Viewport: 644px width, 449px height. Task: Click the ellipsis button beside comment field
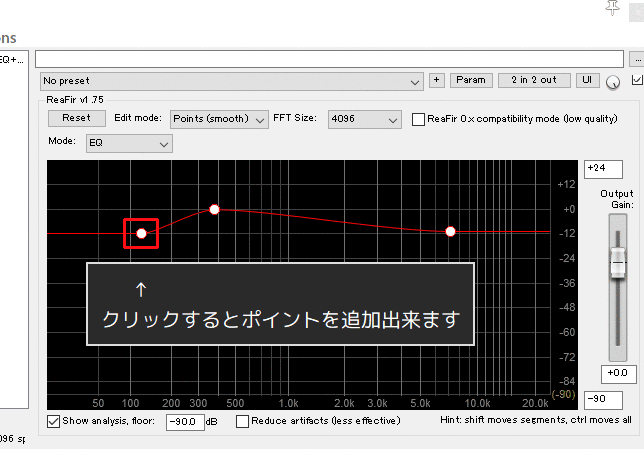pos(636,59)
